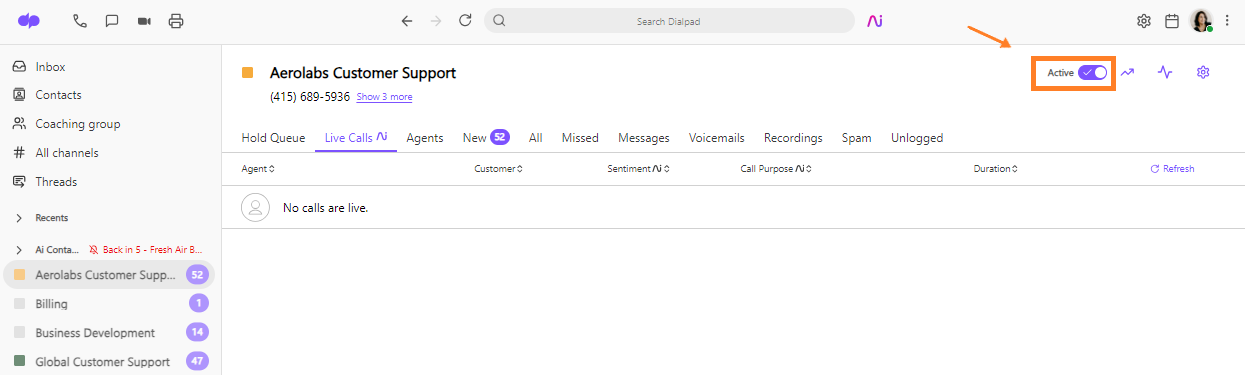The width and height of the screenshot is (1246, 375).
Task: Click the Contacts address book icon
Action: (x=19, y=95)
